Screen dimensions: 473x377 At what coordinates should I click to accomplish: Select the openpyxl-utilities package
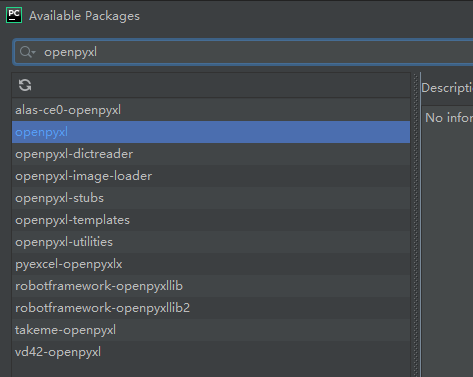pos(211,242)
